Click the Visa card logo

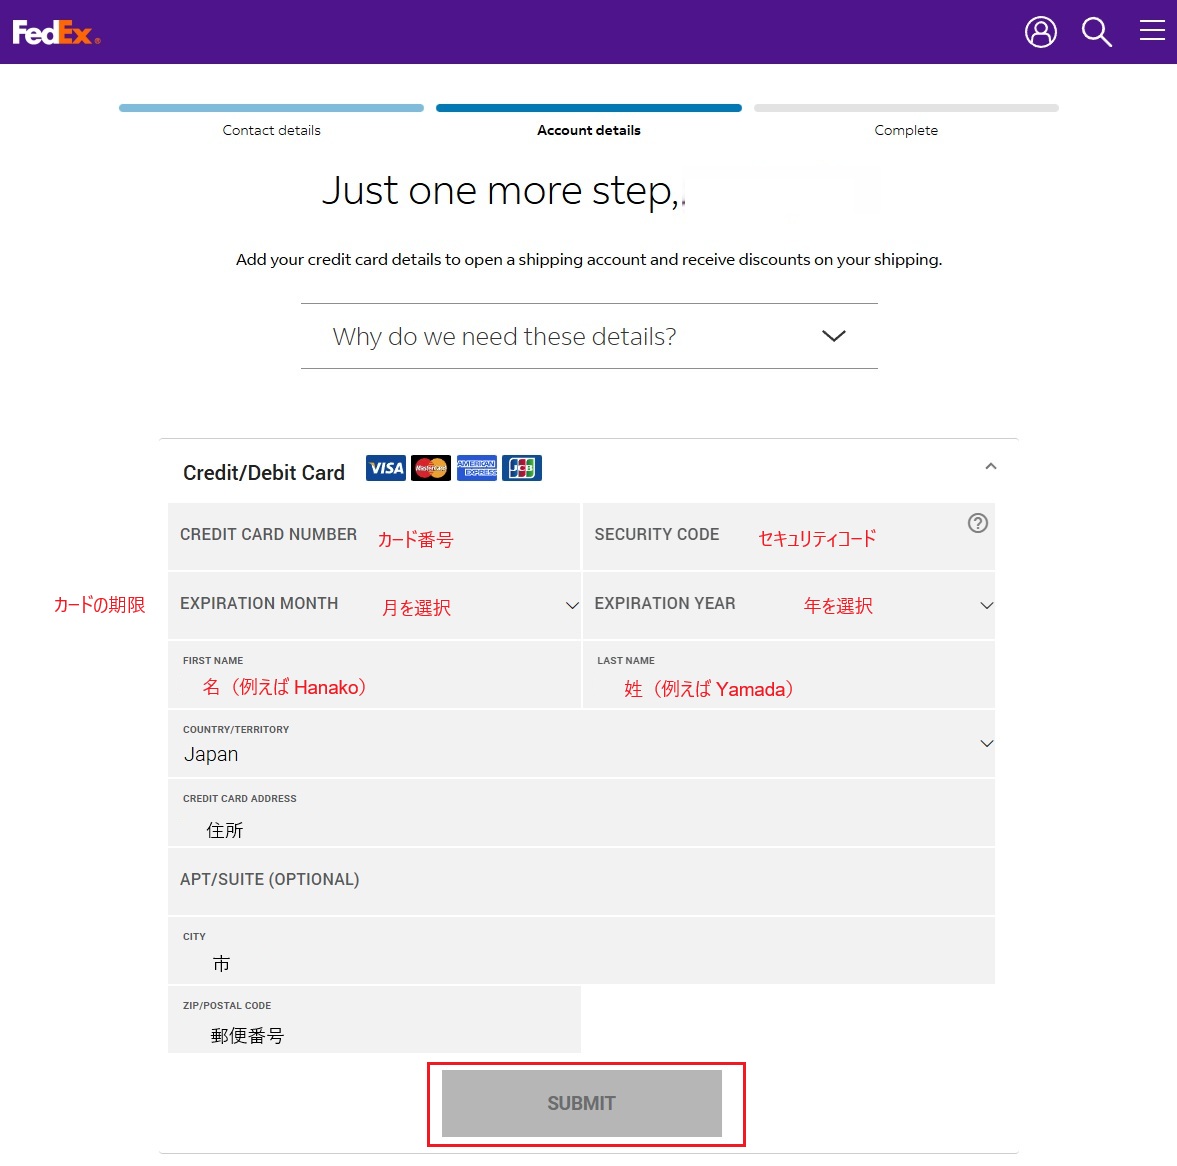click(386, 468)
